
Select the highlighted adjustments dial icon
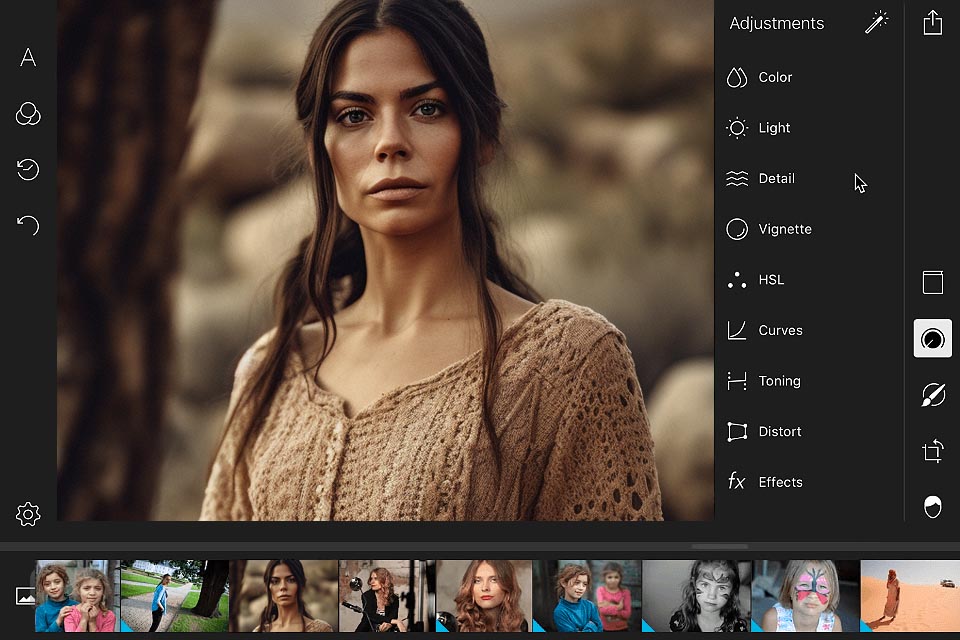(932, 338)
